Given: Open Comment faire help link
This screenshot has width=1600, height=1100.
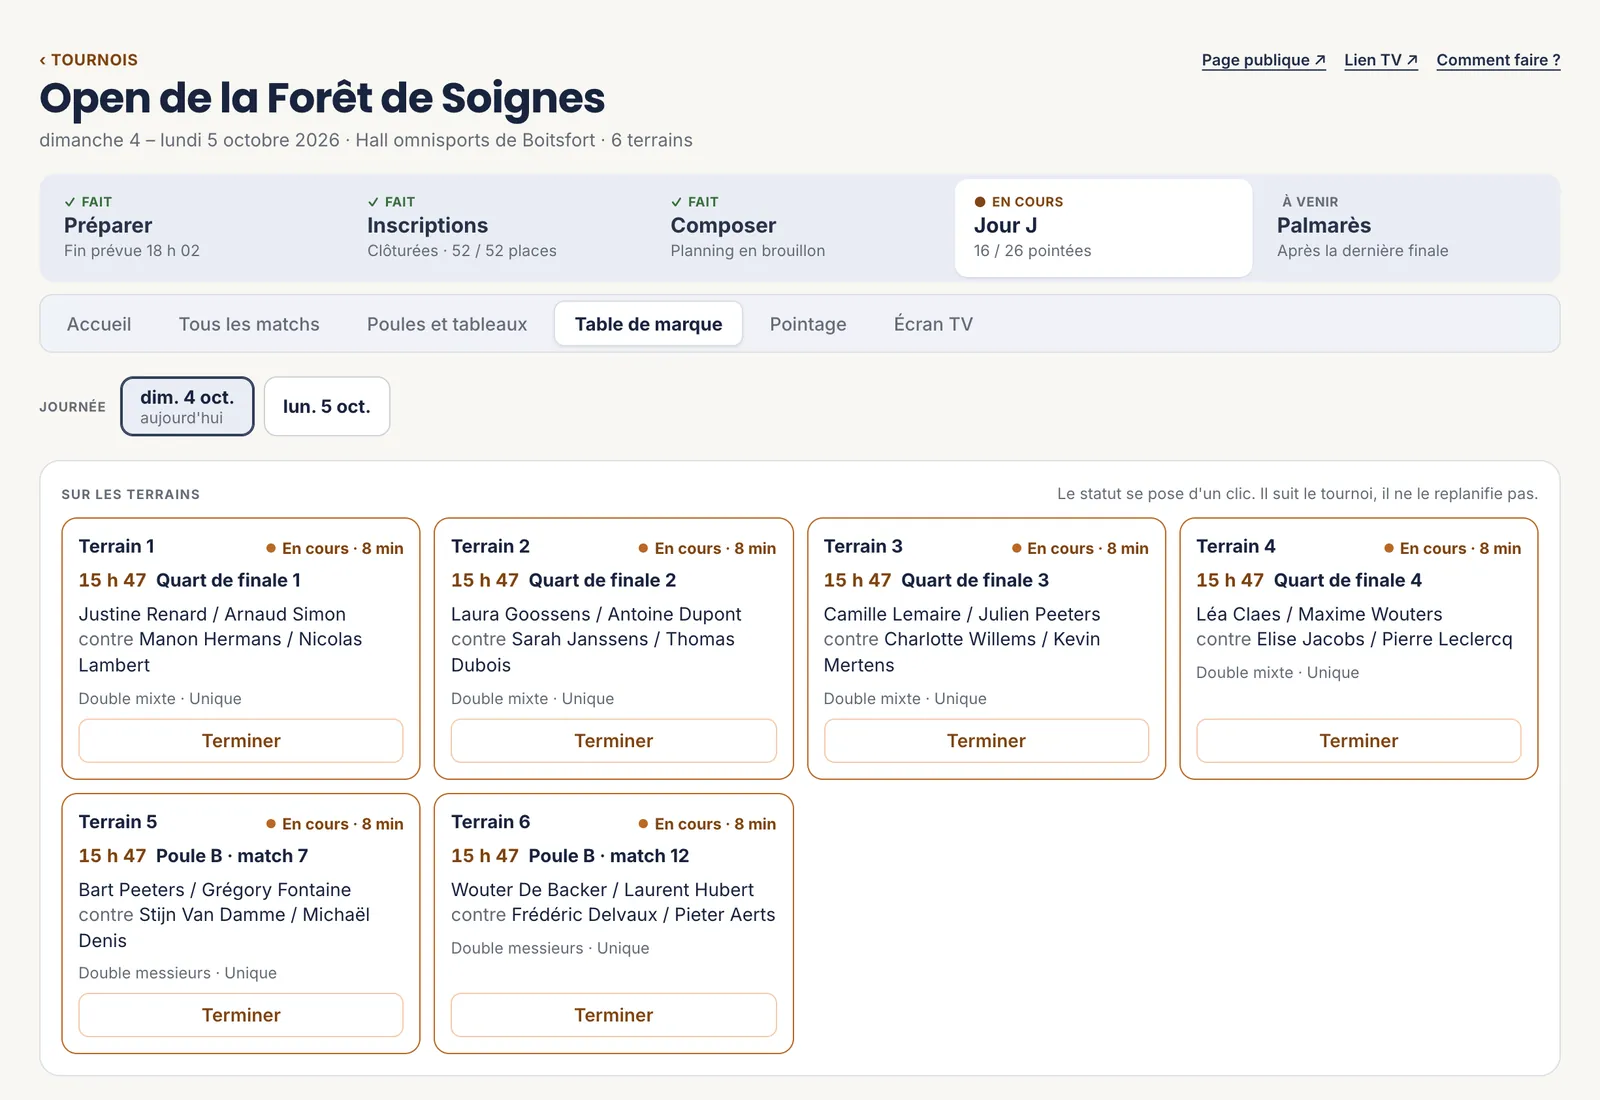Looking at the screenshot, I should (1498, 60).
